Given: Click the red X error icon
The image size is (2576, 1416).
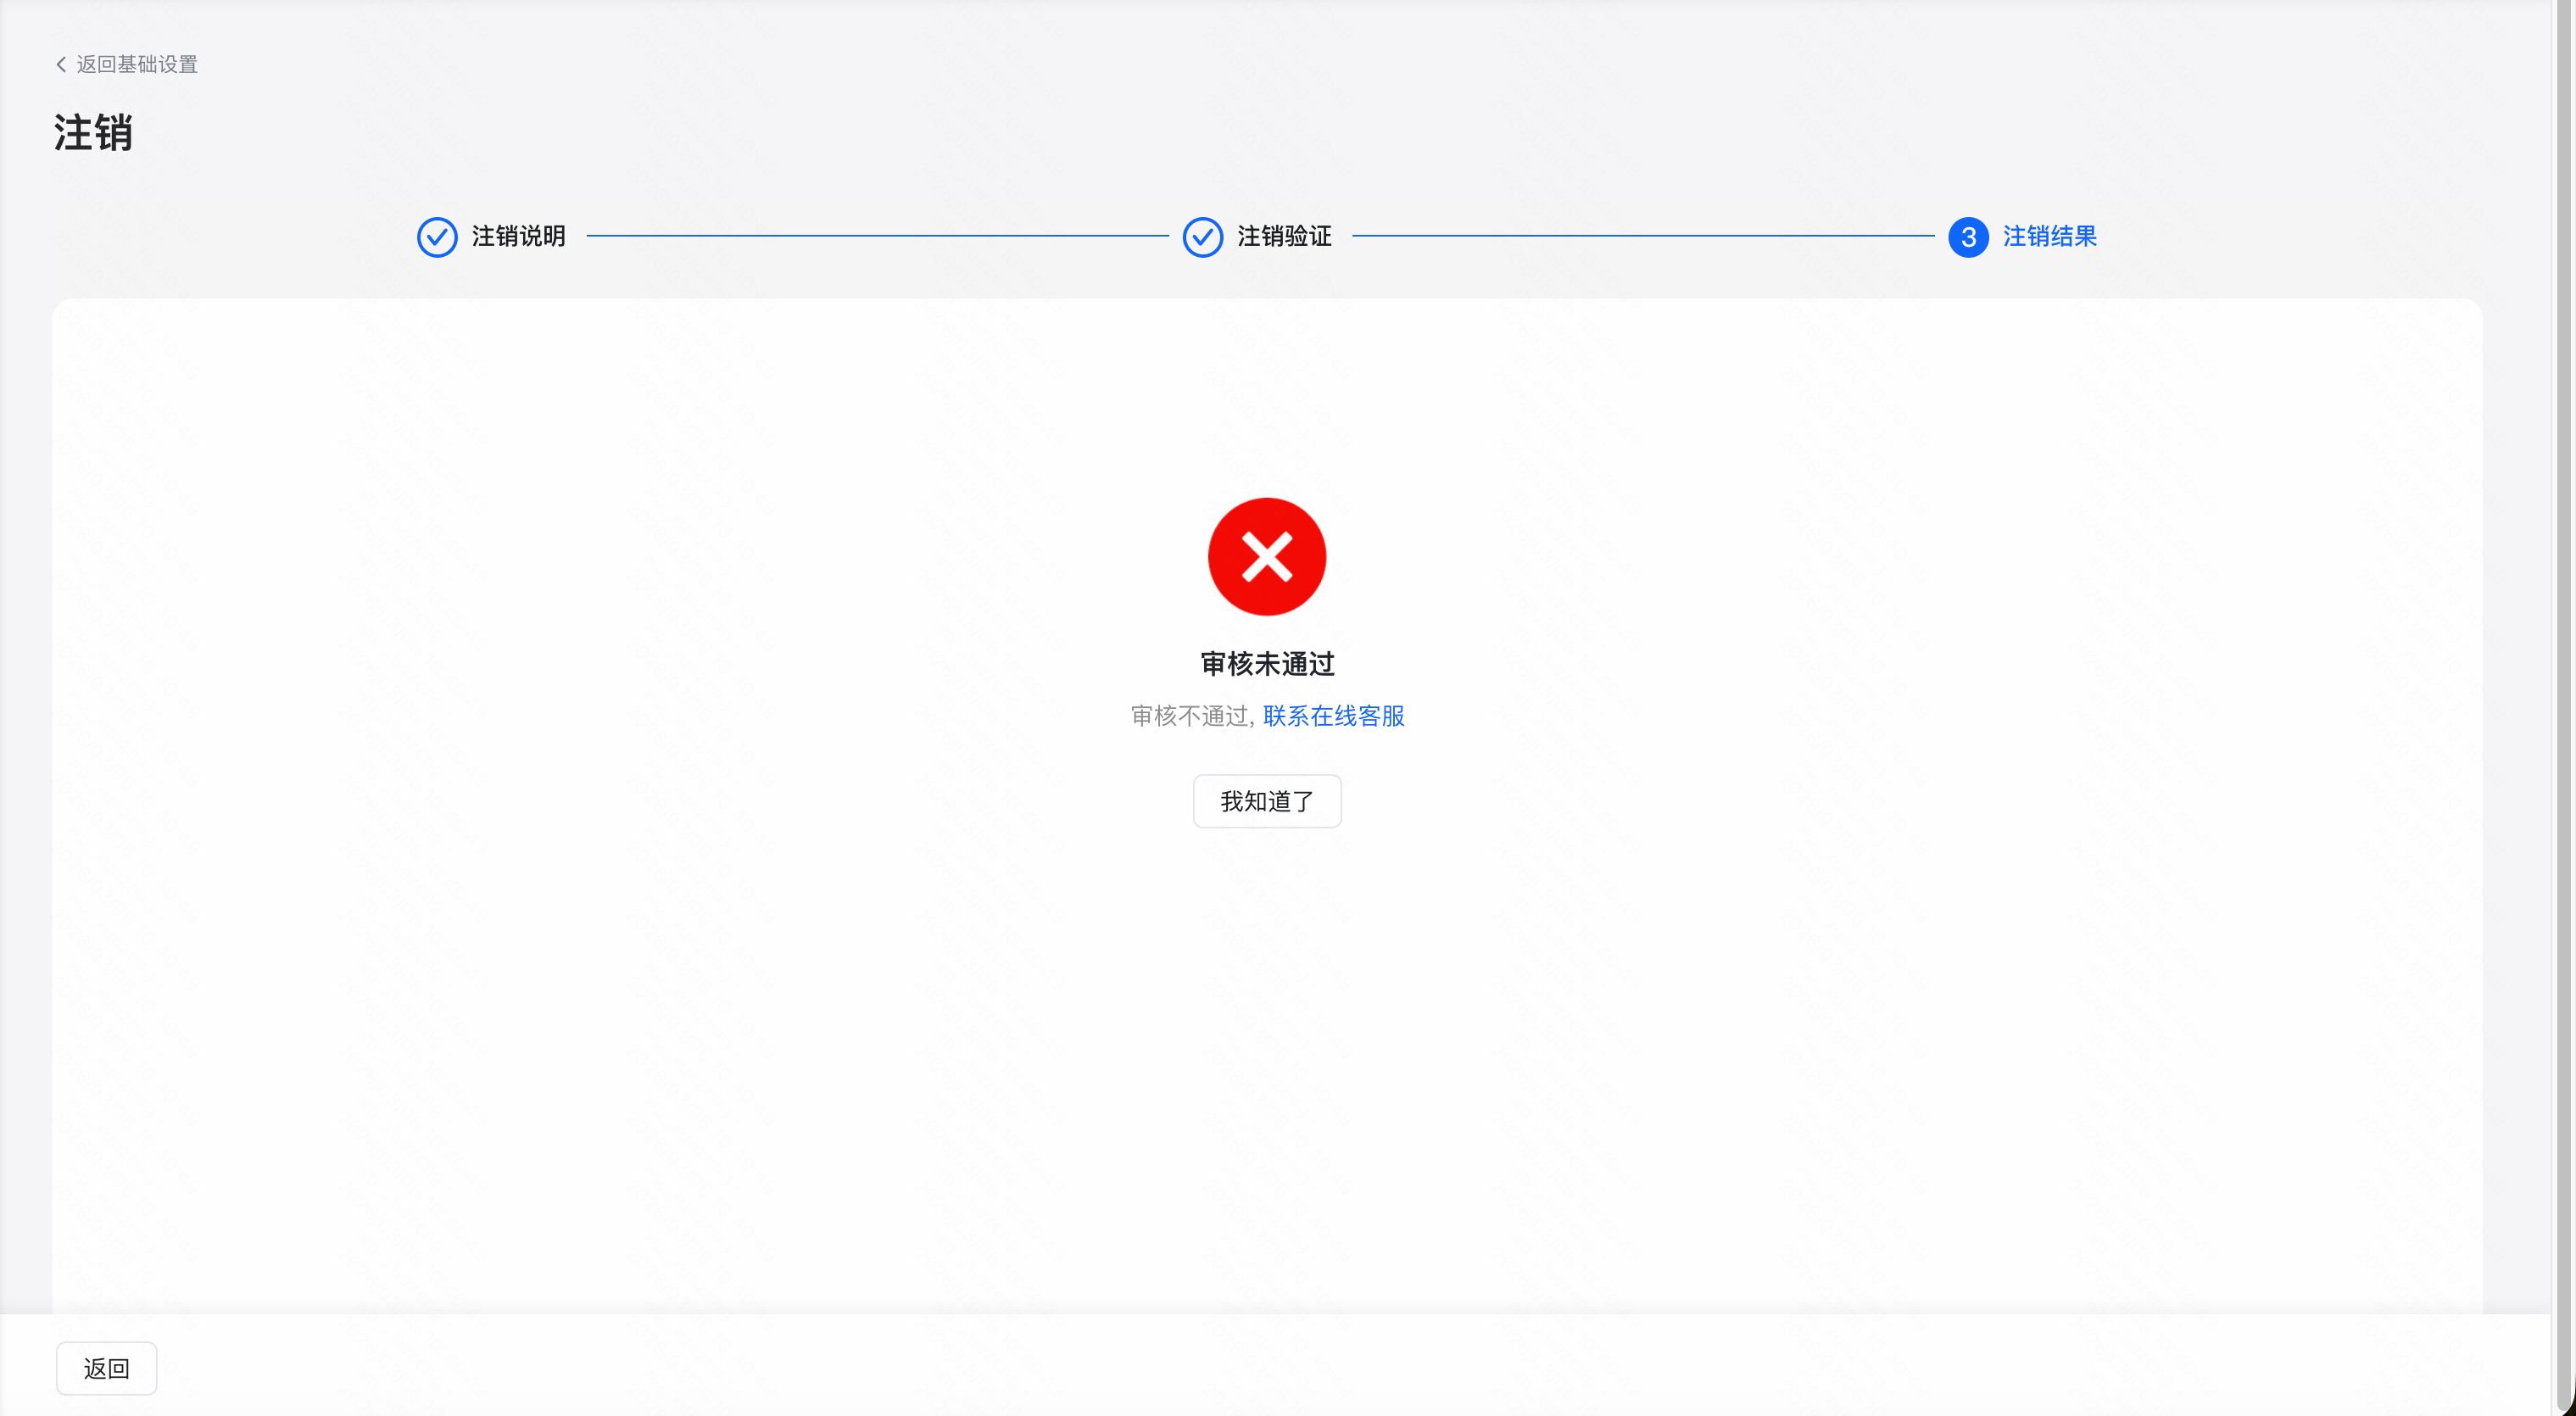Looking at the screenshot, I should (1266, 556).
